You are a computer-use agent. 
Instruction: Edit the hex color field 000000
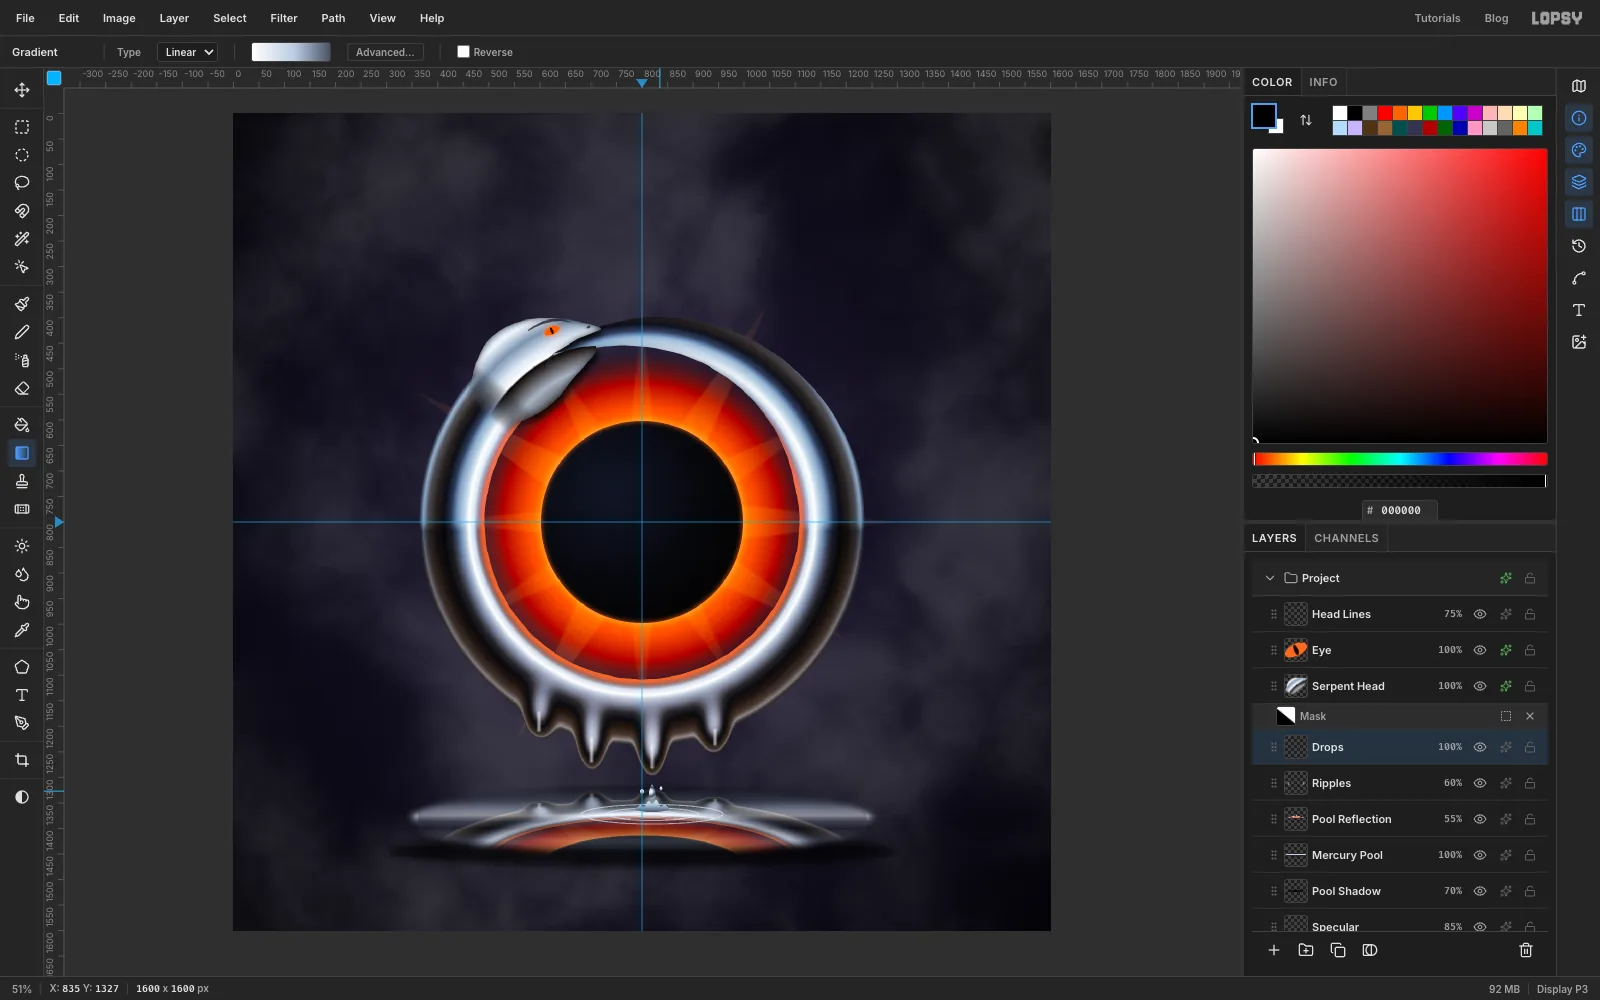click(x=1400, y=510)
